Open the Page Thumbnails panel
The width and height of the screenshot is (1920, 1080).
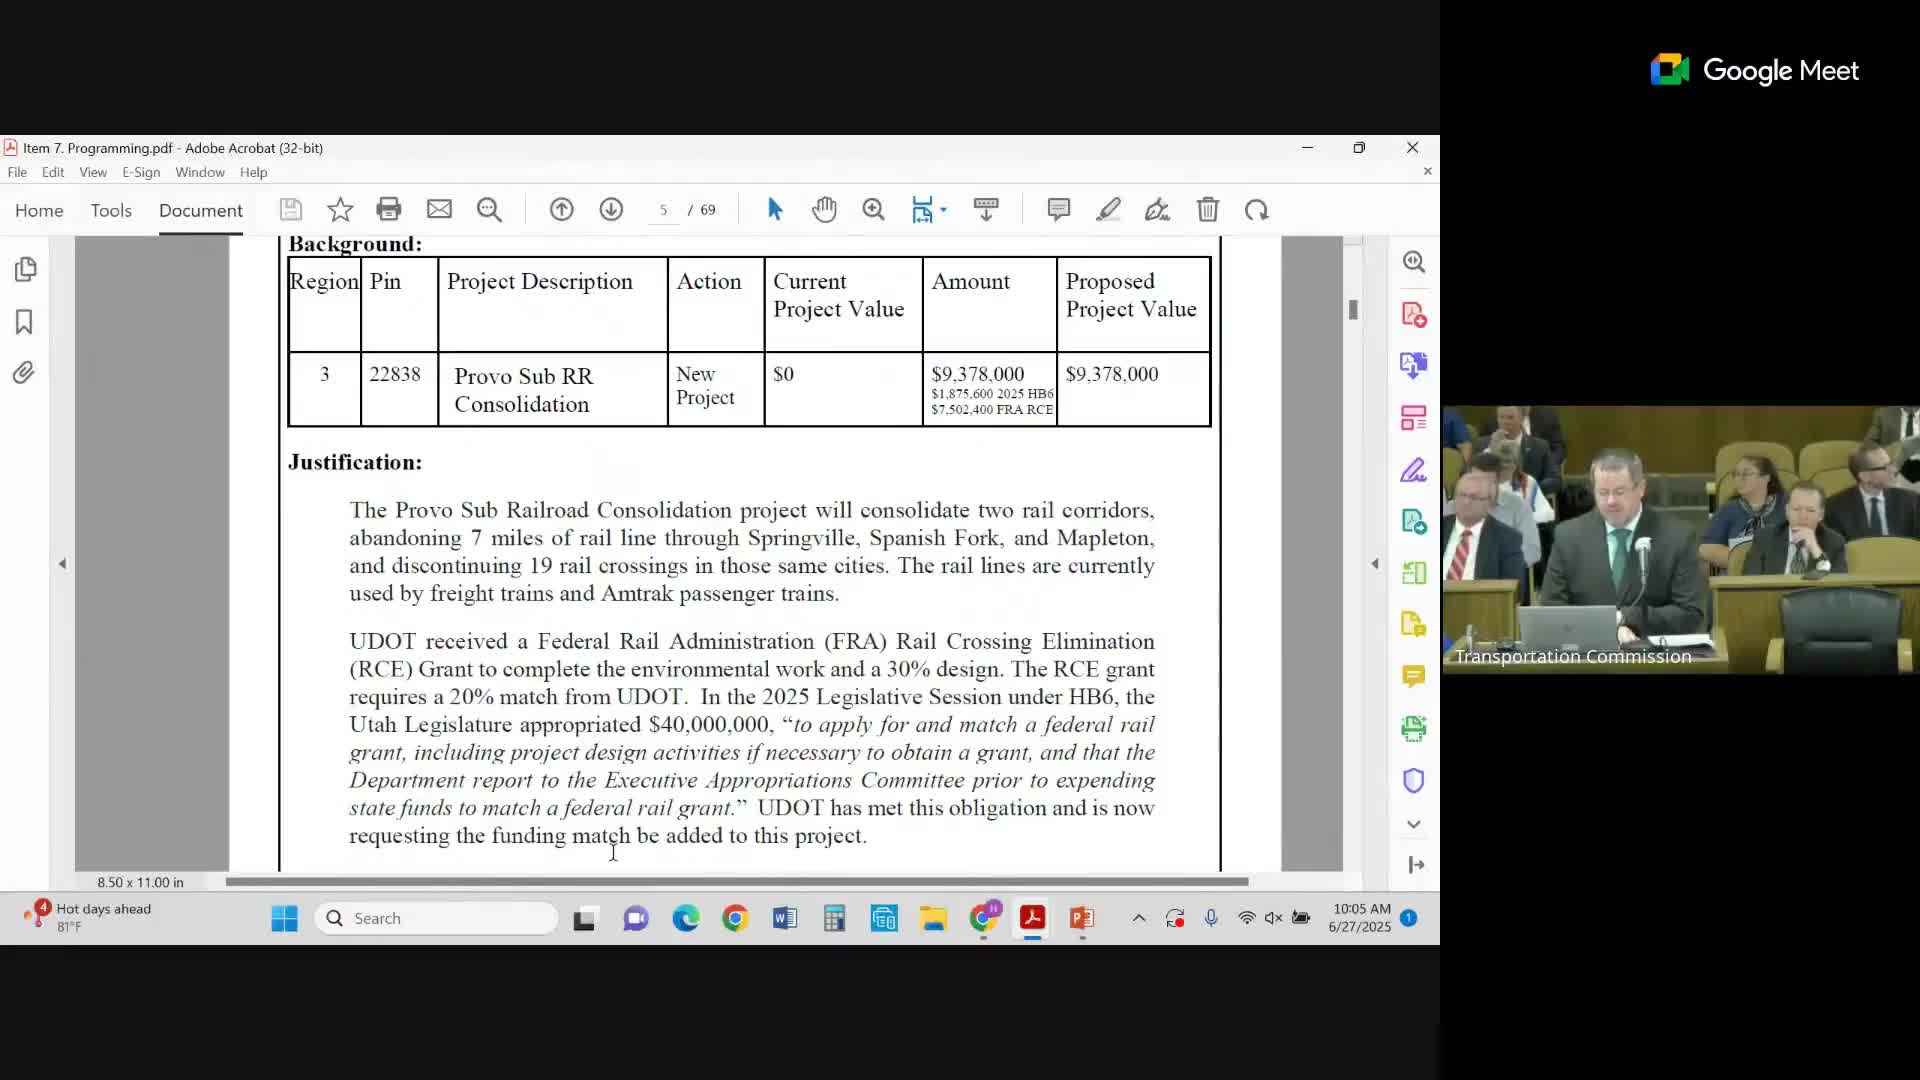[x=26, y=269]
